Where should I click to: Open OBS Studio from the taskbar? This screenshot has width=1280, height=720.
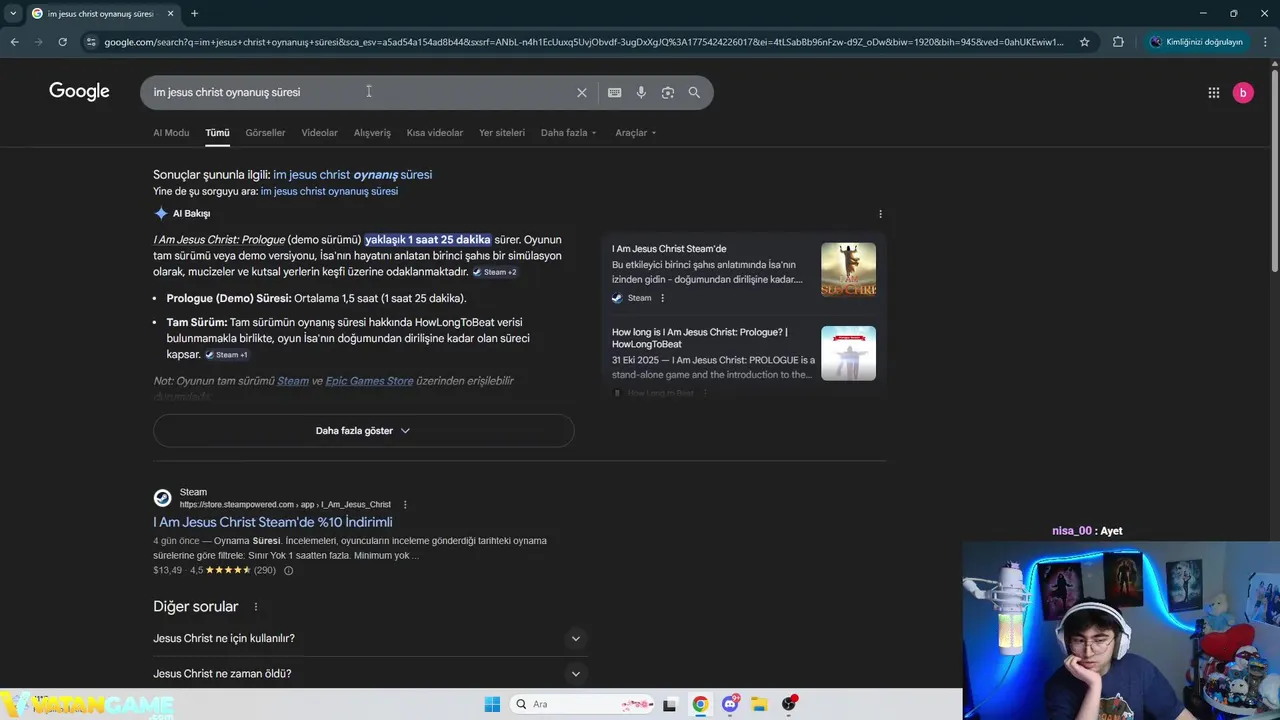789,704
